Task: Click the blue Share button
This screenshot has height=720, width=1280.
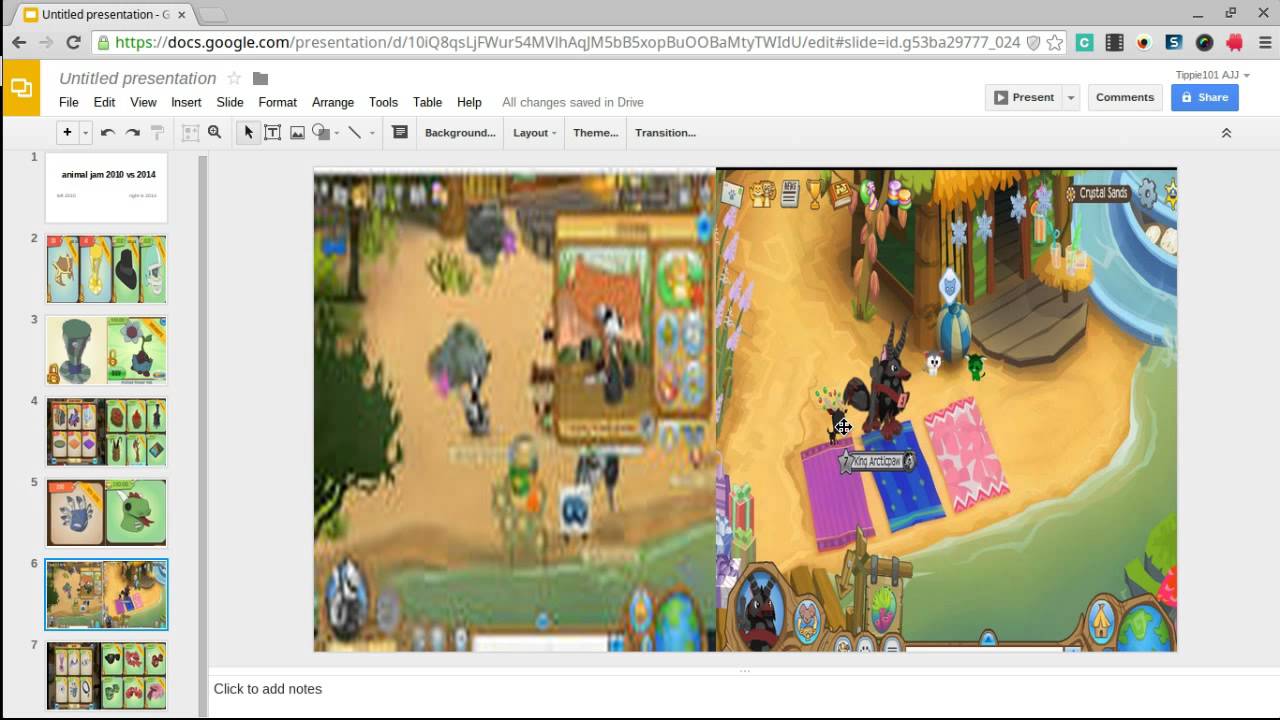Action: [1205, 97]
